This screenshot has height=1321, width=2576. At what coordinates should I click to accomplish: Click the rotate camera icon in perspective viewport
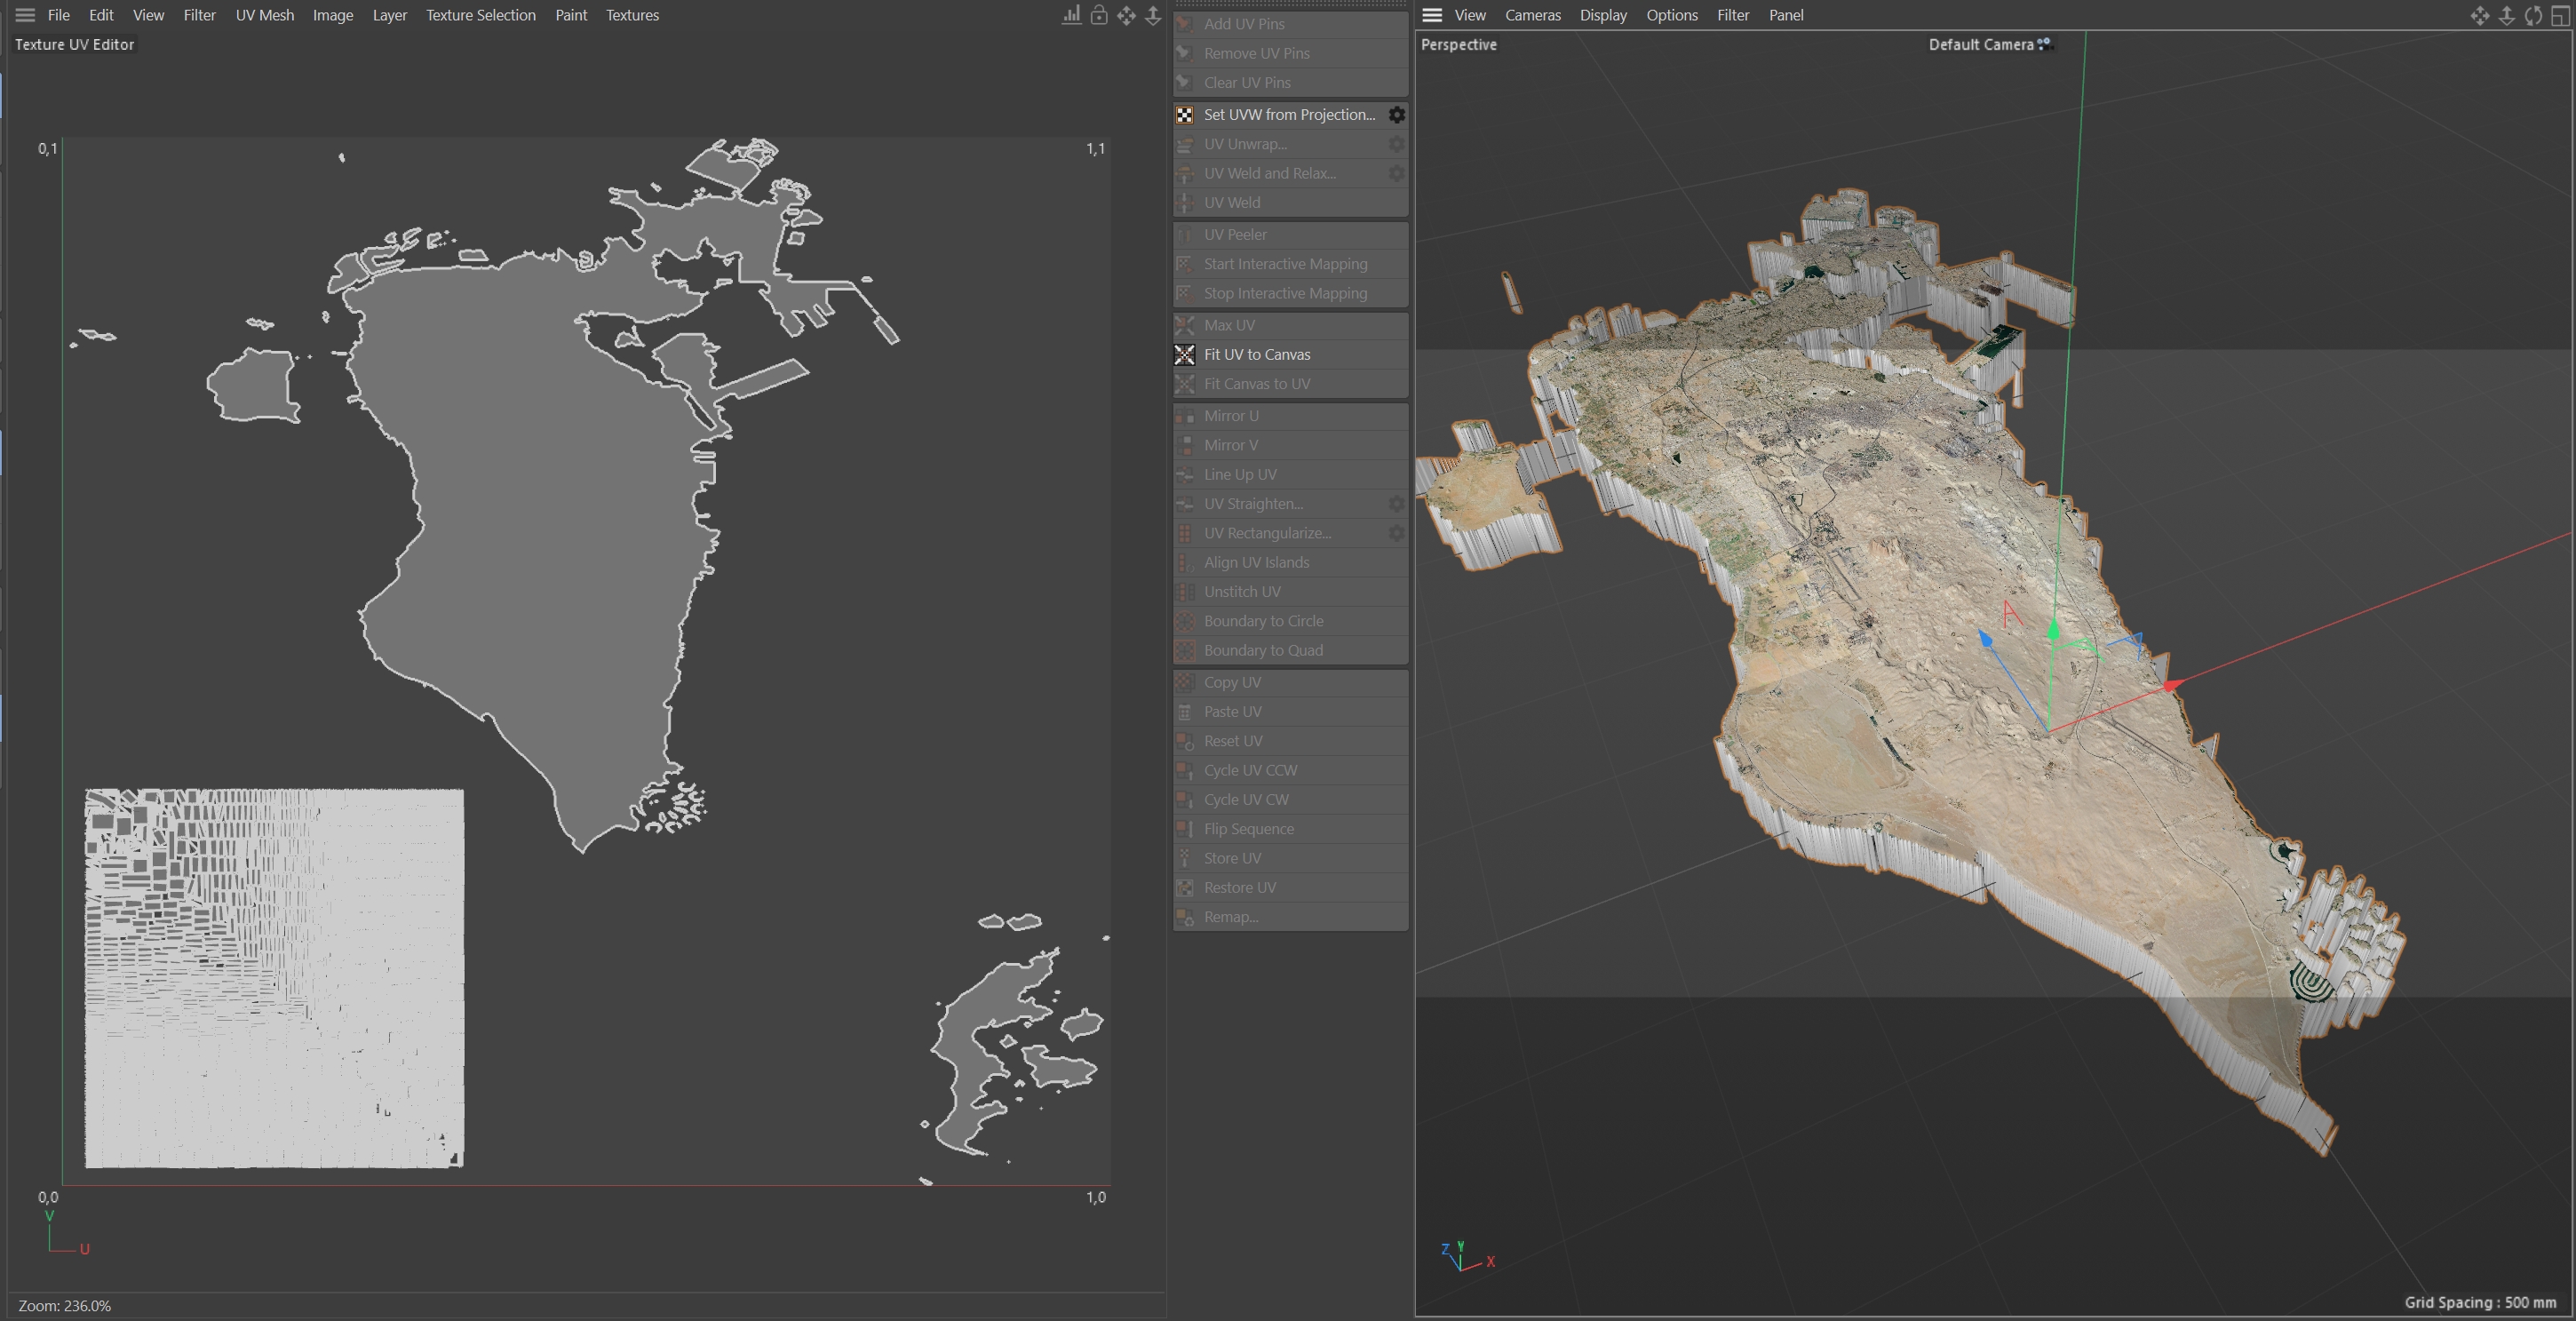pyautogui.click(x=2533, y=15)
